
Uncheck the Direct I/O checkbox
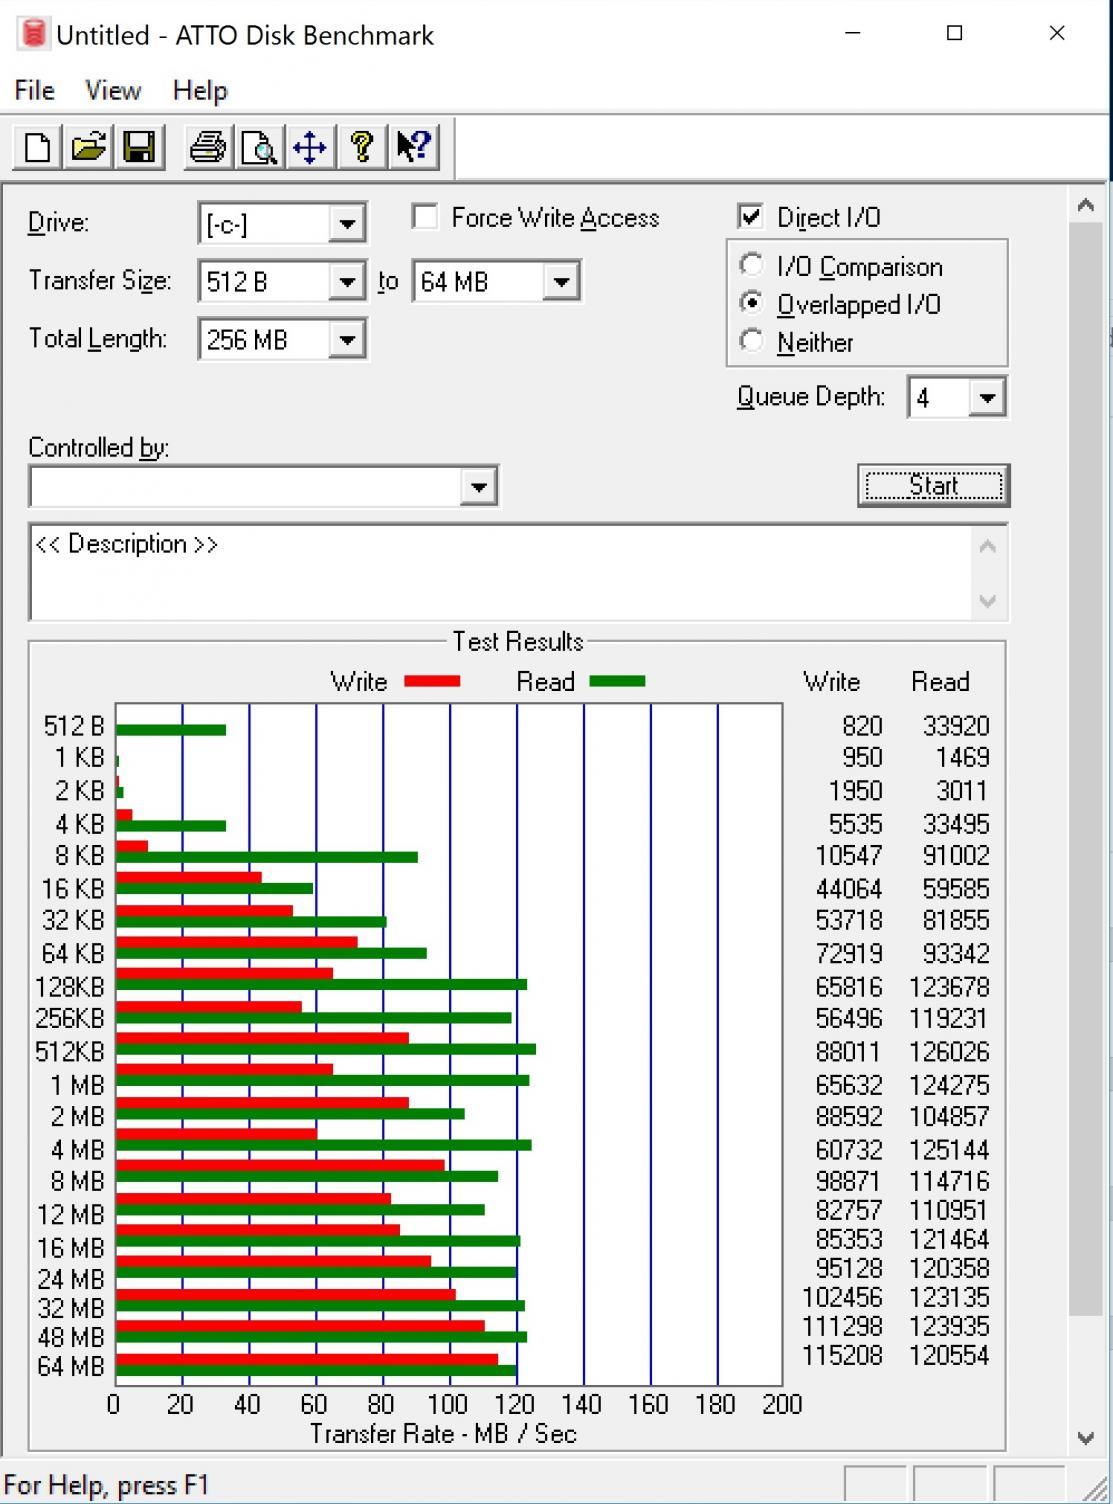[749, 216]
